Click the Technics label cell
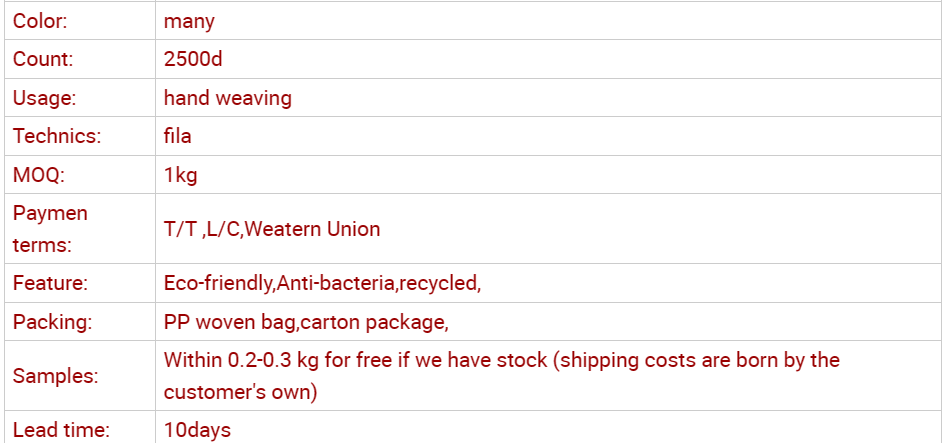The image size is (947, 443). tap(57, 136)
